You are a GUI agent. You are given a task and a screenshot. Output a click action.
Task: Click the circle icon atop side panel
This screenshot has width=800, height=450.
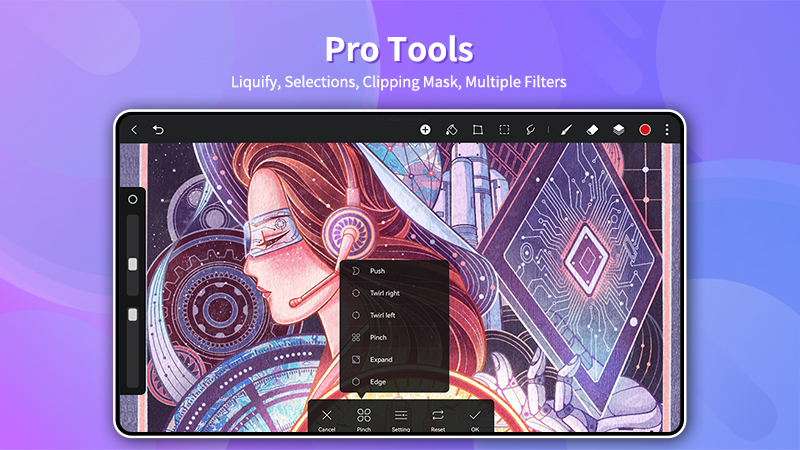click(x=133, y=199)
